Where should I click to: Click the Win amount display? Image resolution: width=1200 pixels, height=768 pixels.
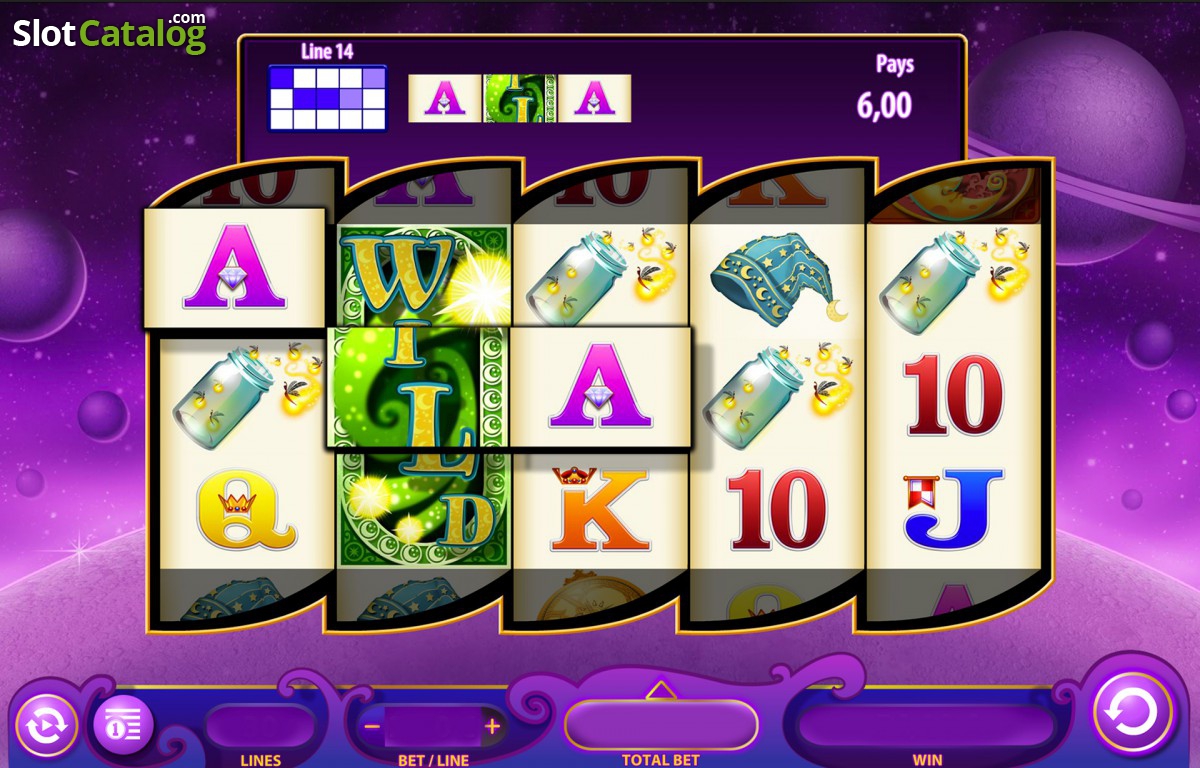[926, 726]
